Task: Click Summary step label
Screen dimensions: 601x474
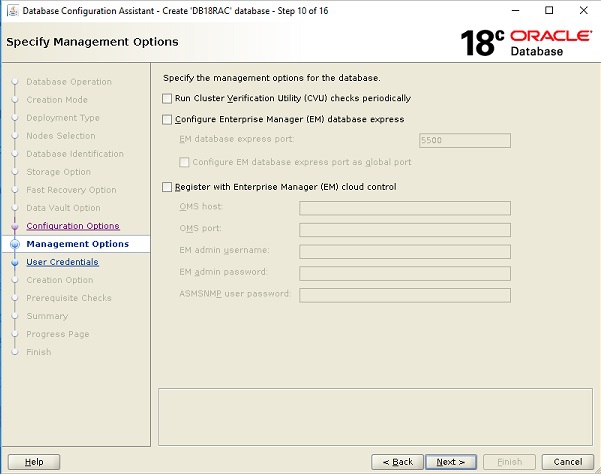Action: coord(47,316)
